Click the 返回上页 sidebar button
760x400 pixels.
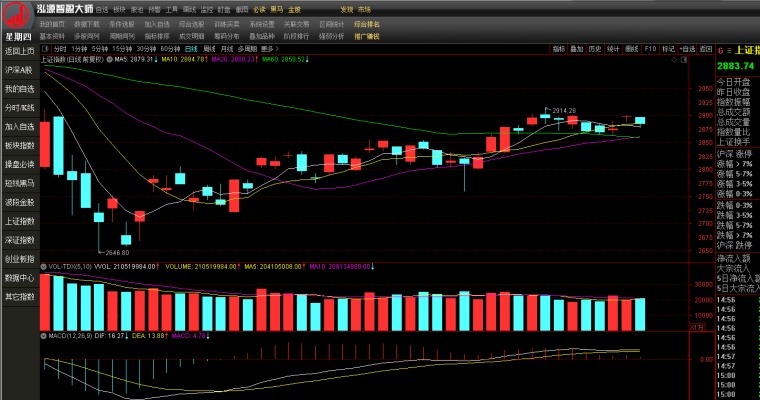tap(20, 51)
